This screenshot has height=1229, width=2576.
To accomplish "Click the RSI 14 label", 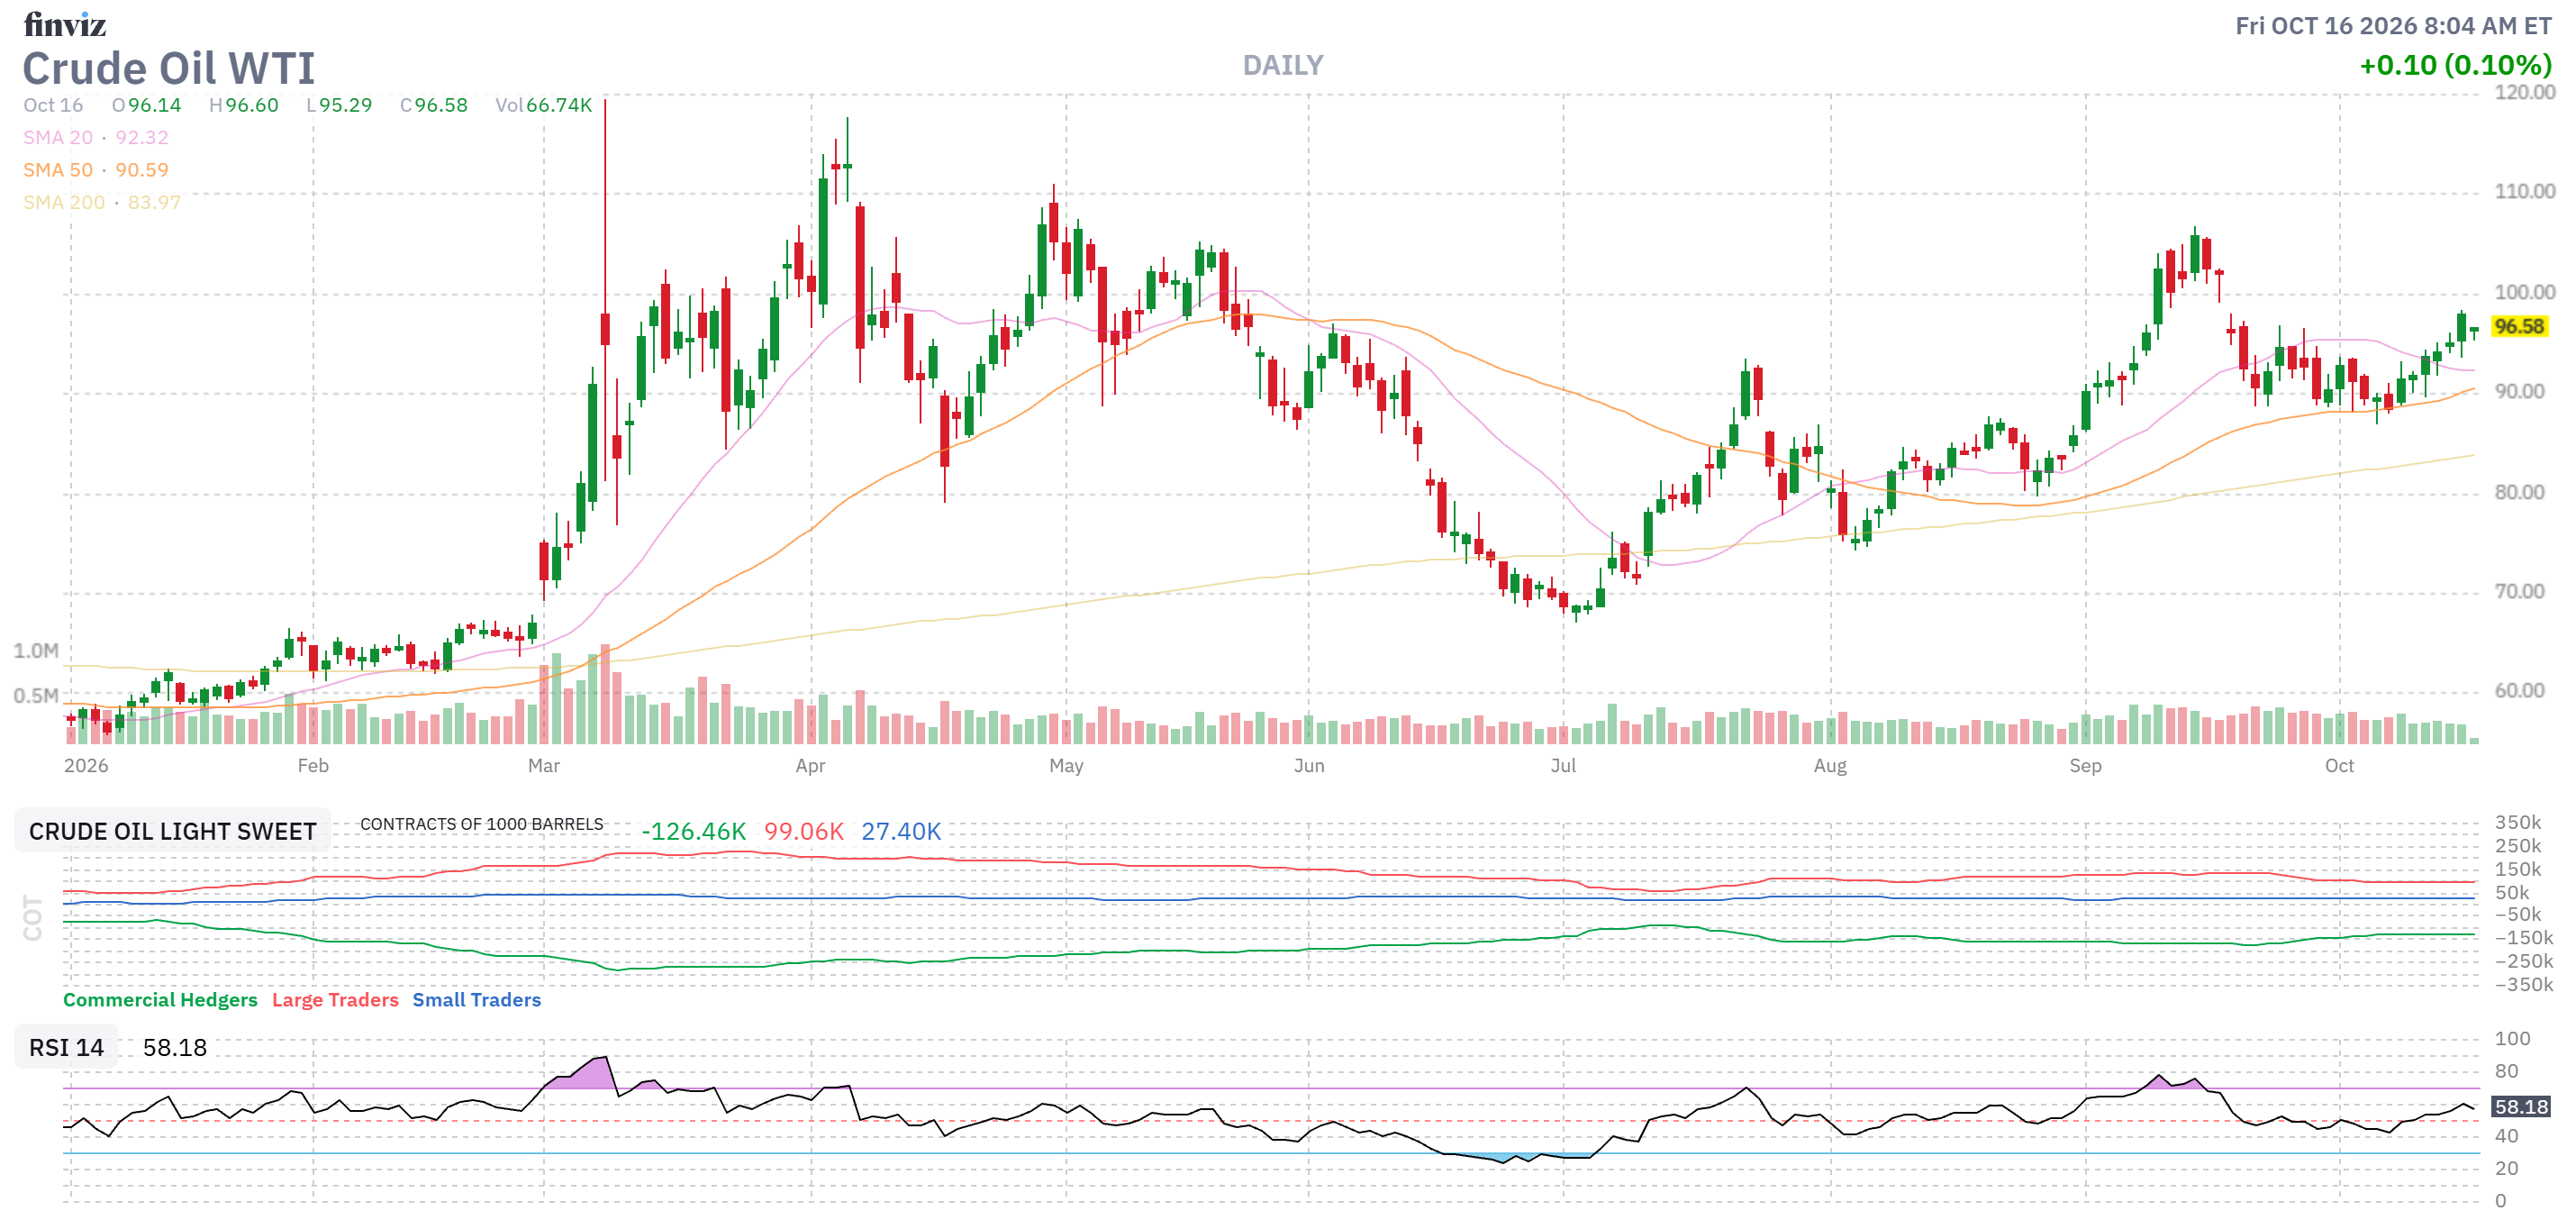I will point(66,1047).
